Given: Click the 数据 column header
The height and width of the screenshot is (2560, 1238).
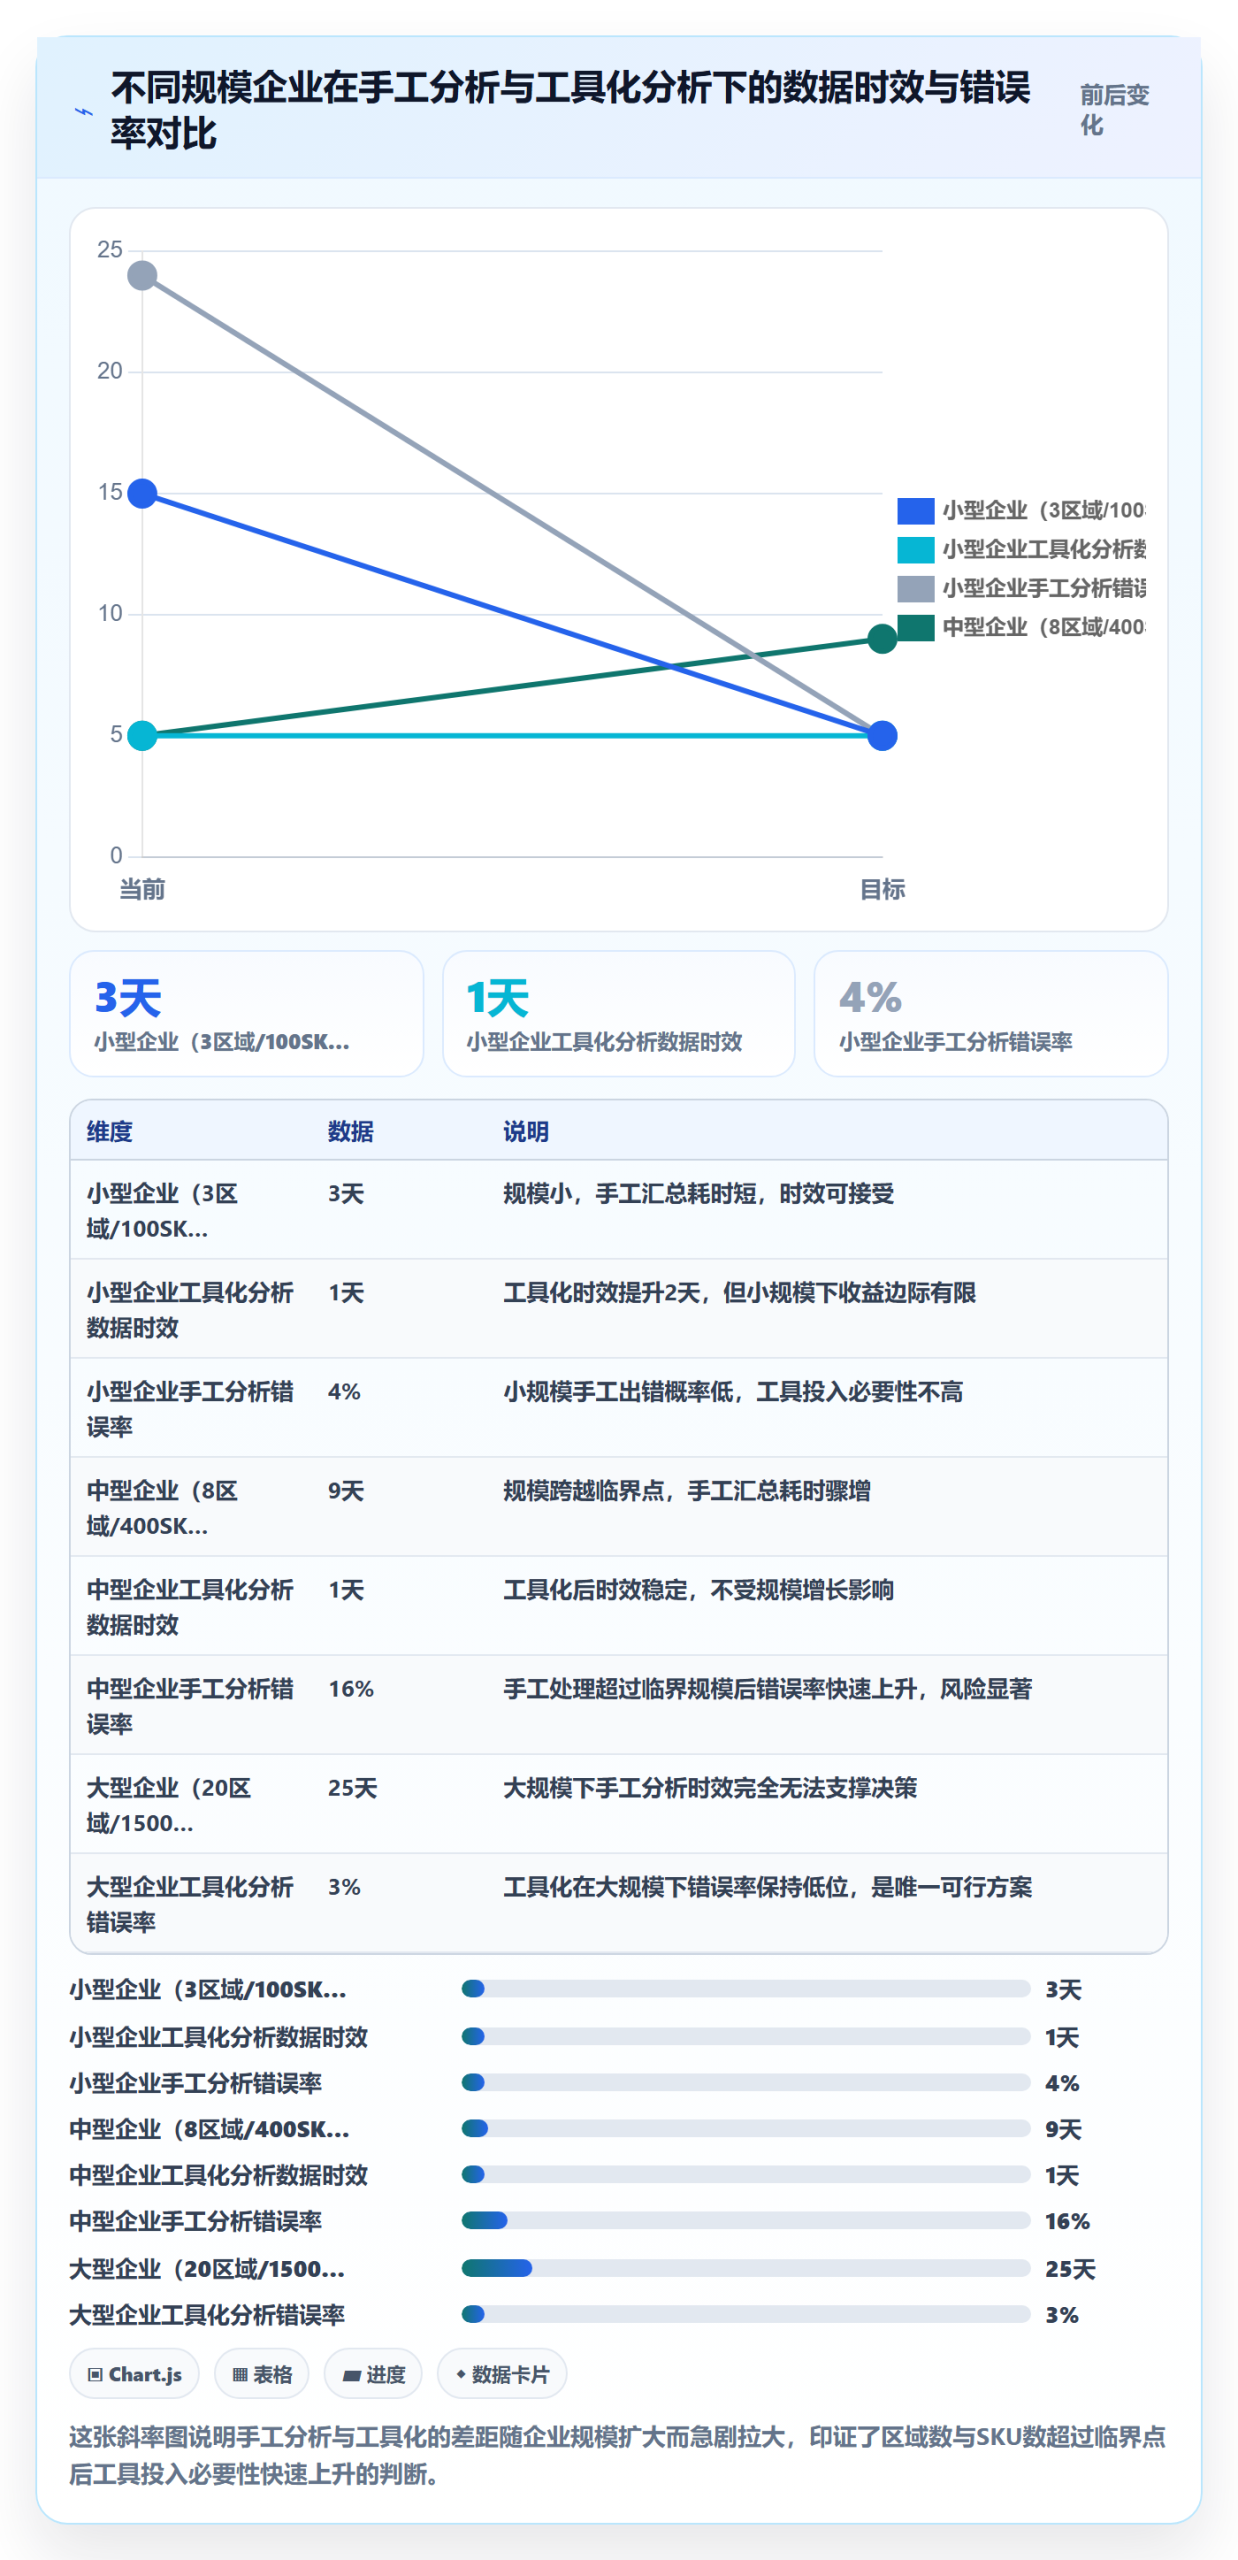Looking at the screenshot, I should tap(350, 1132).
